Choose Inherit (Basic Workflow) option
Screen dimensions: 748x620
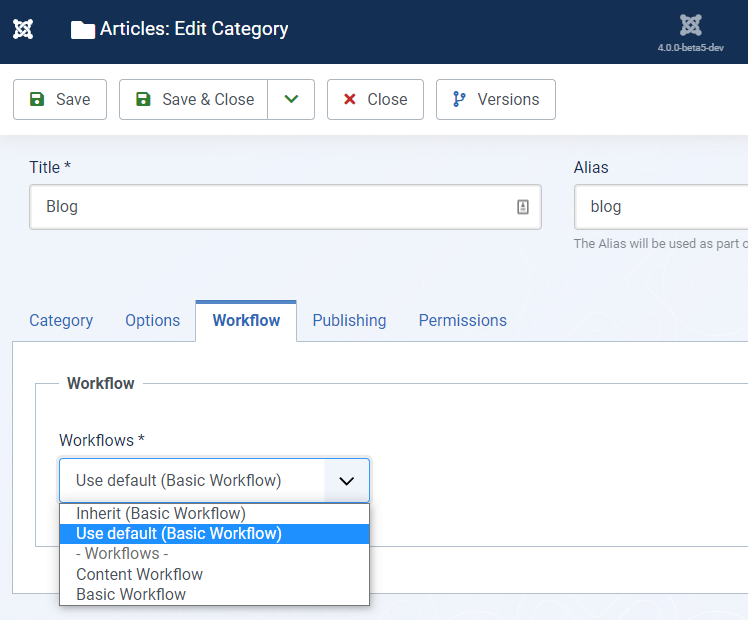(x=161, y=514)
